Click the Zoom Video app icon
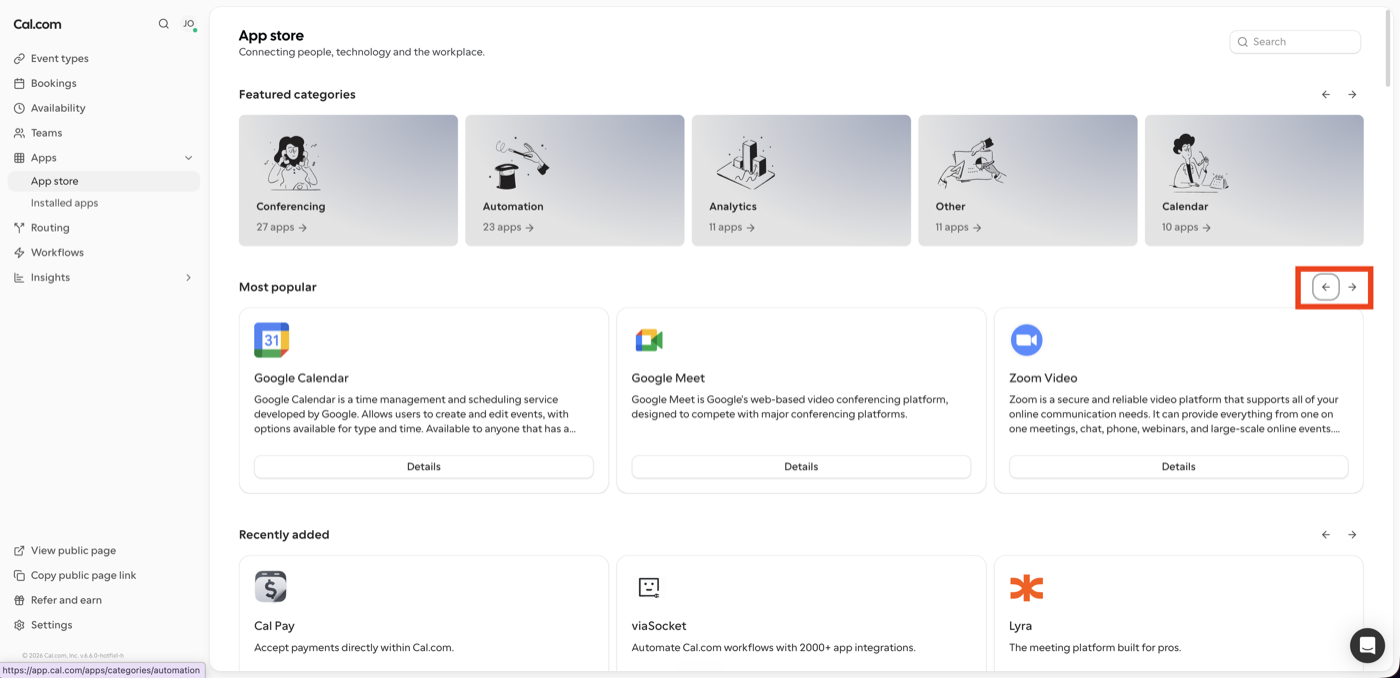Image resolution: width=1400 pixels, height=678 pixels. click(1026, 340)
